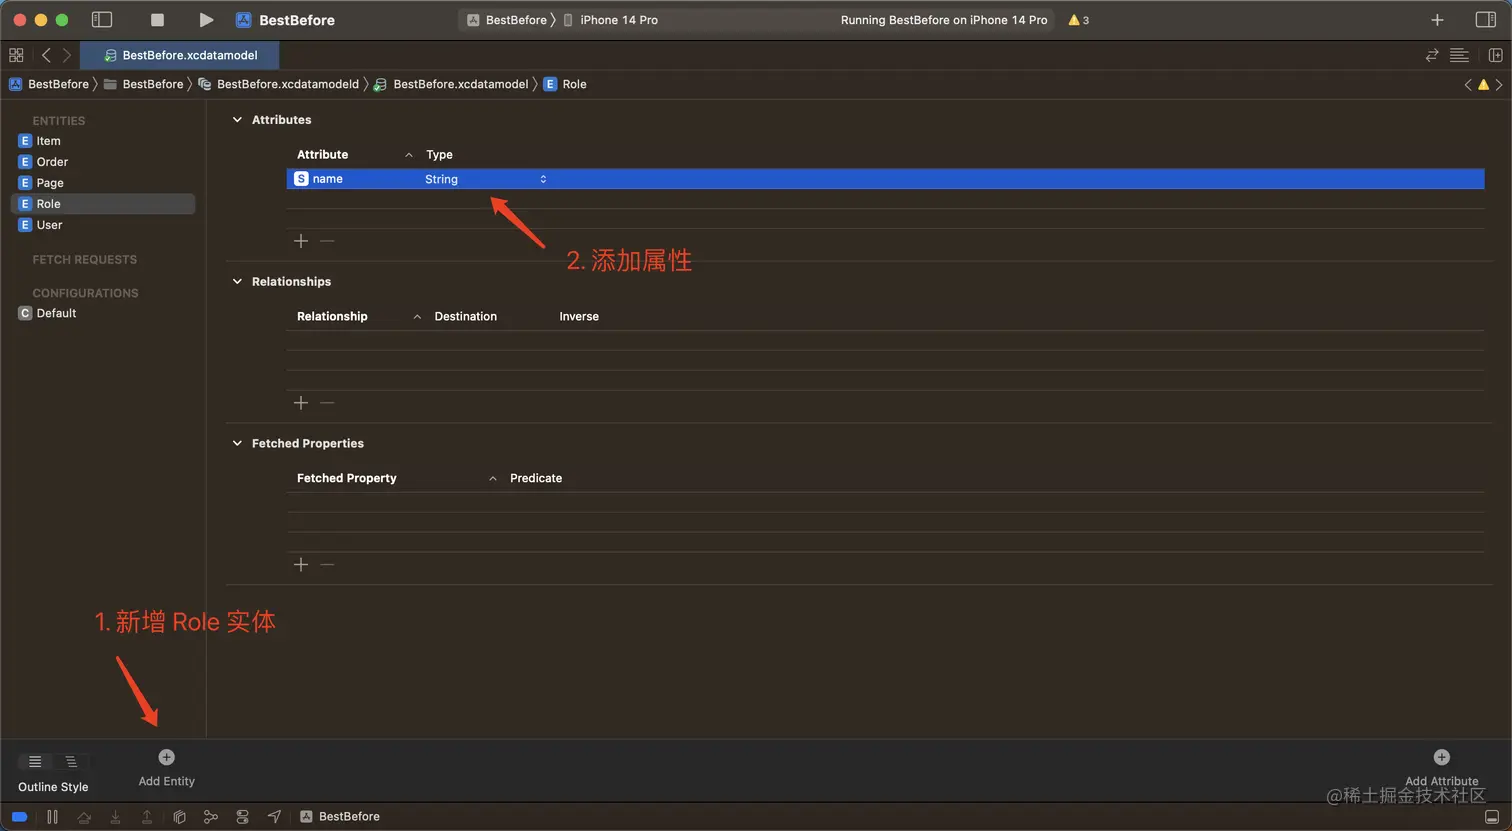Choose the iPhone 14 Pro destination
This screenshot has width=1512, height=831.
coord(611,20)
